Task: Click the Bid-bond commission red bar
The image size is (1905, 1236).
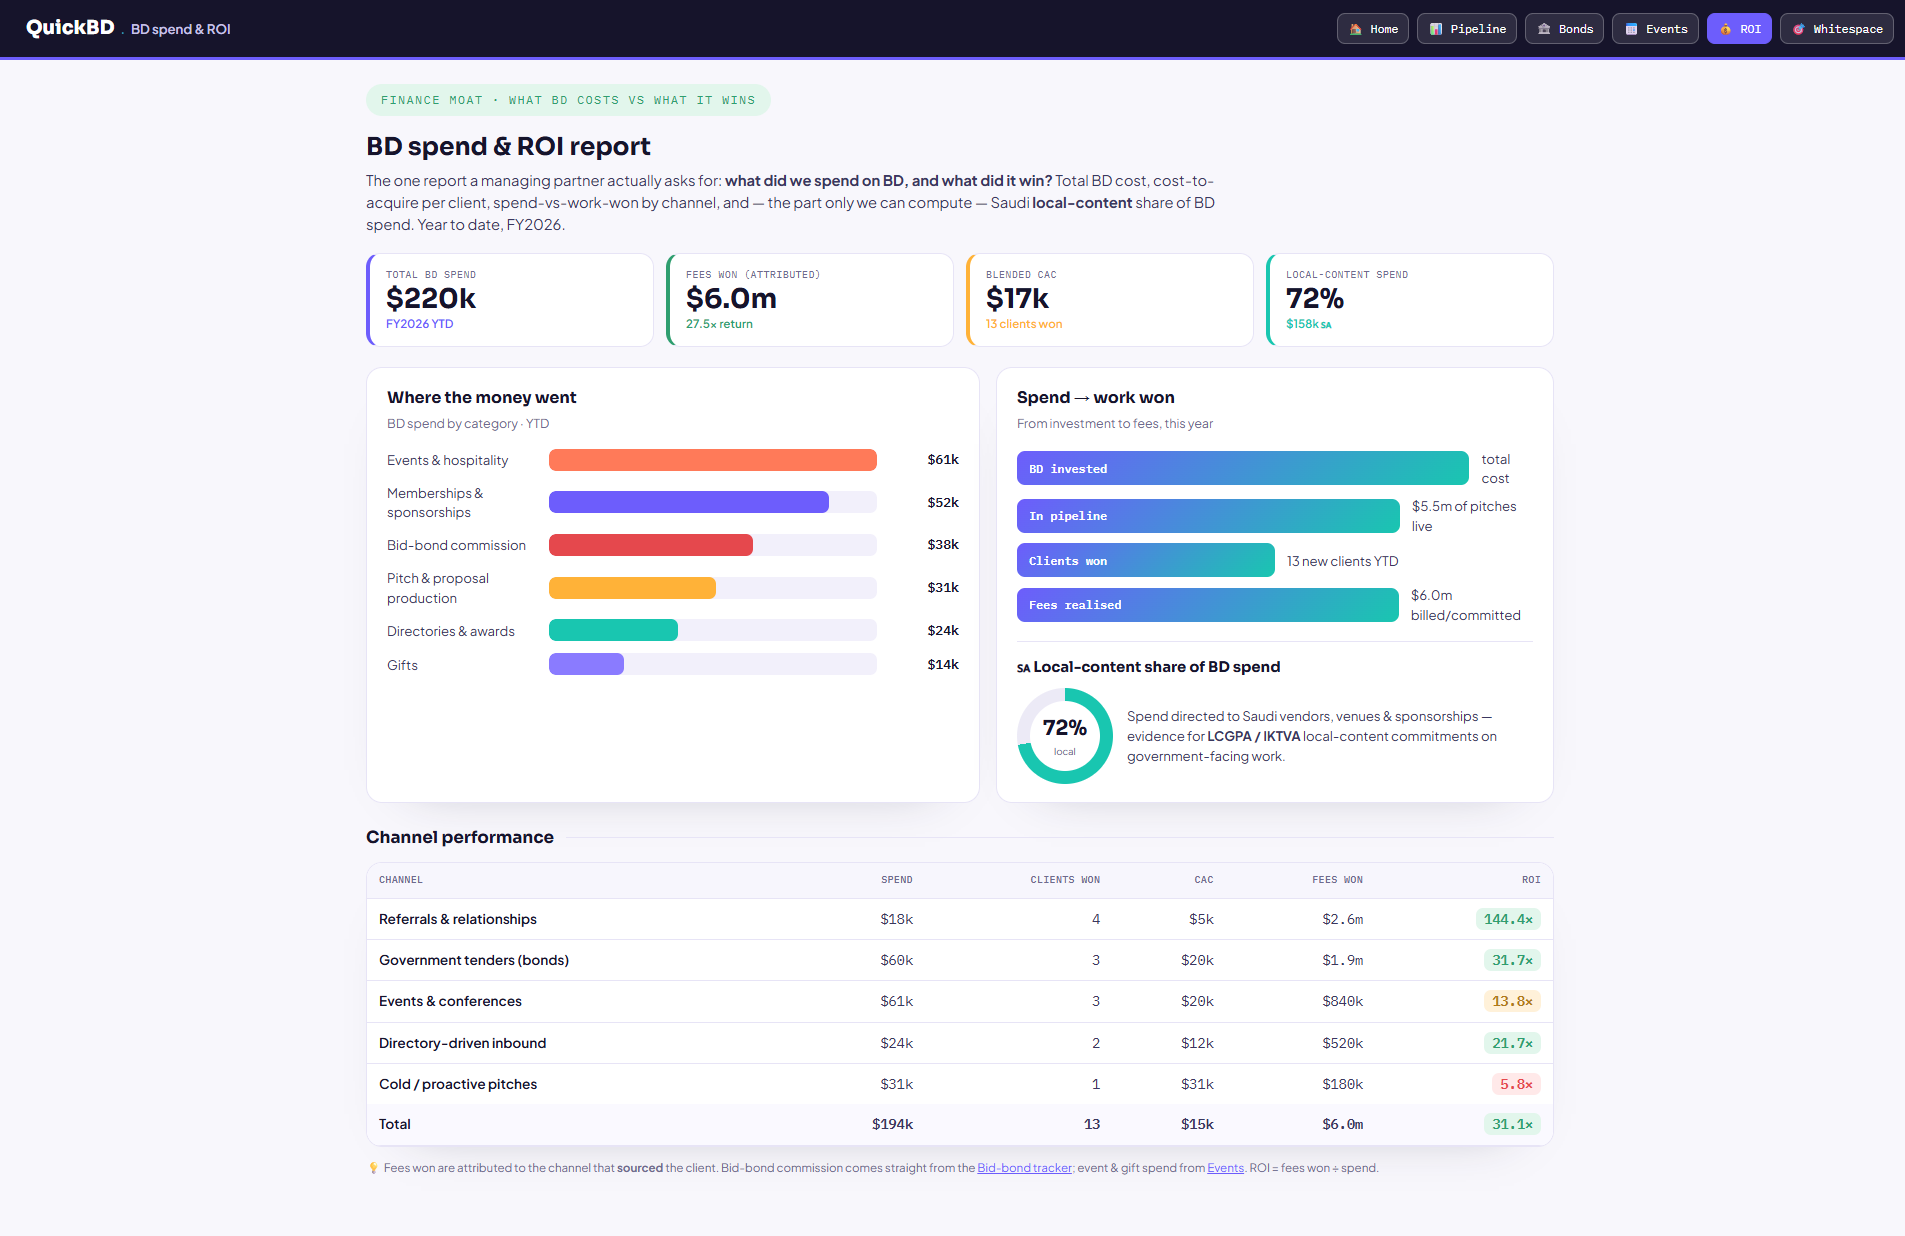Action: (x=651, y=545)
